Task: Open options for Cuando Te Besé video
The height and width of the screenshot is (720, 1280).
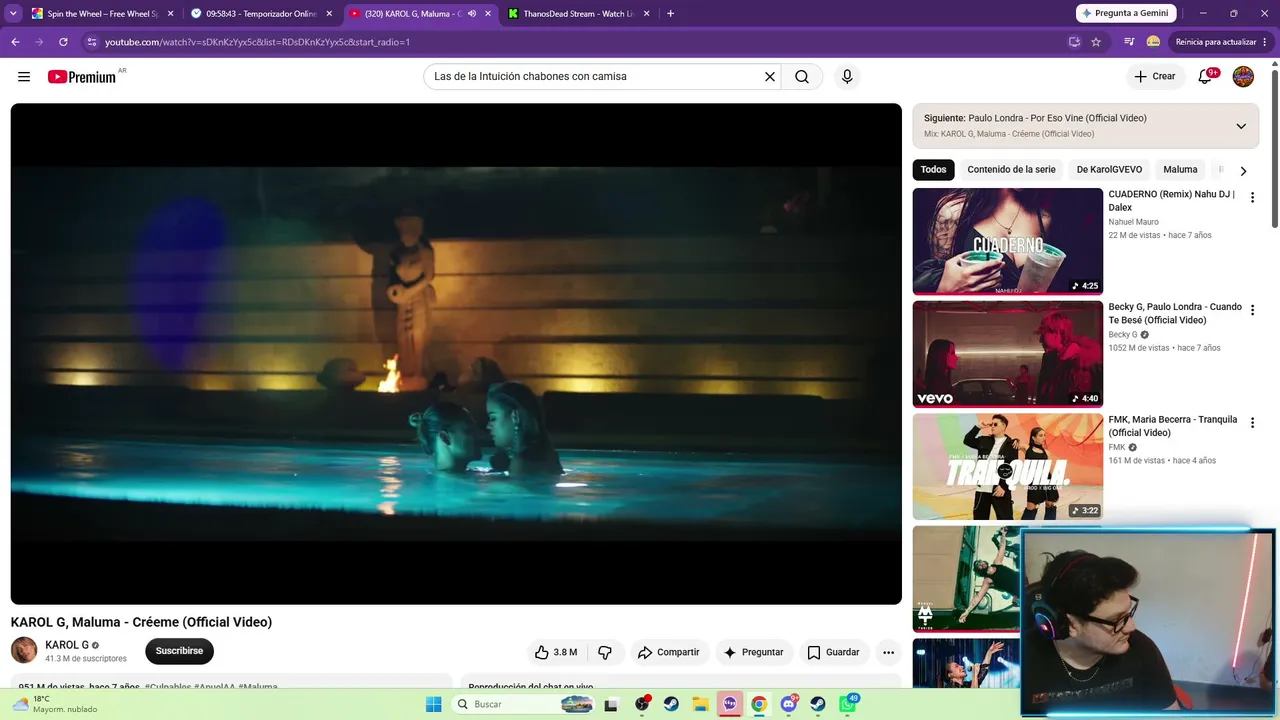Action: click(1252, 311)
